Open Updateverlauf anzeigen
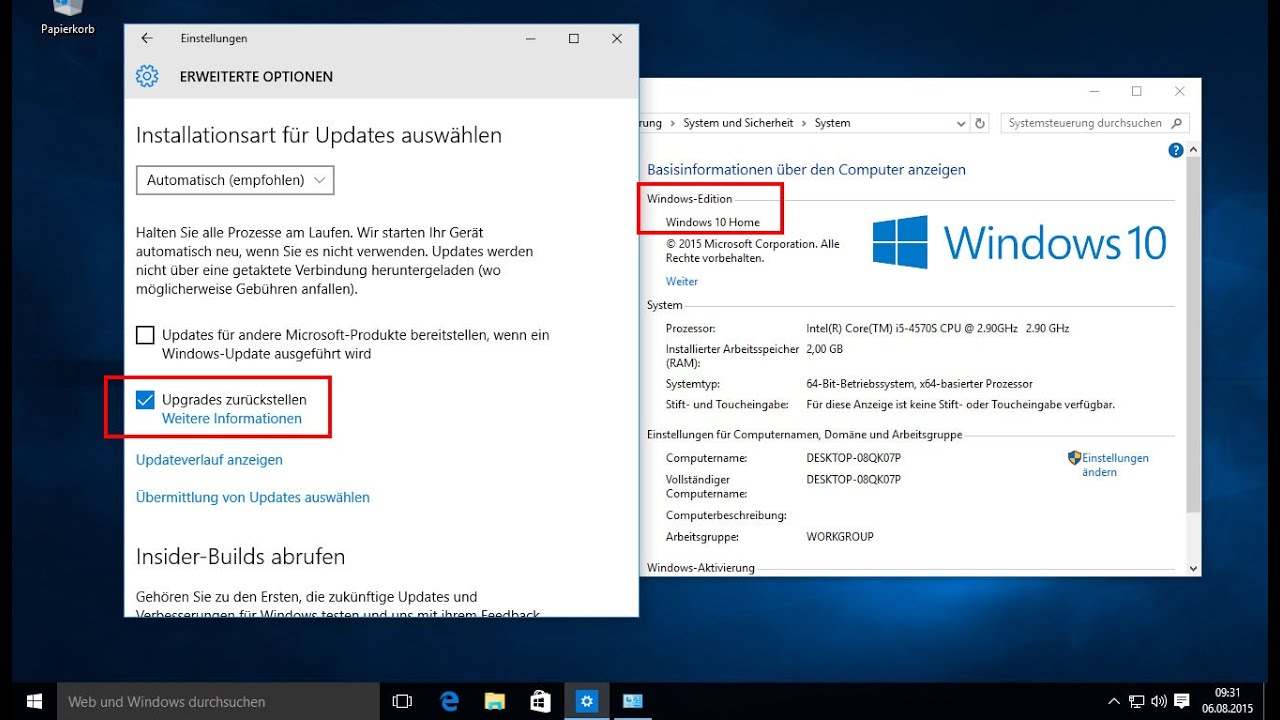The width and height of the screenshot is (1280, 720). tap(209, 460)
